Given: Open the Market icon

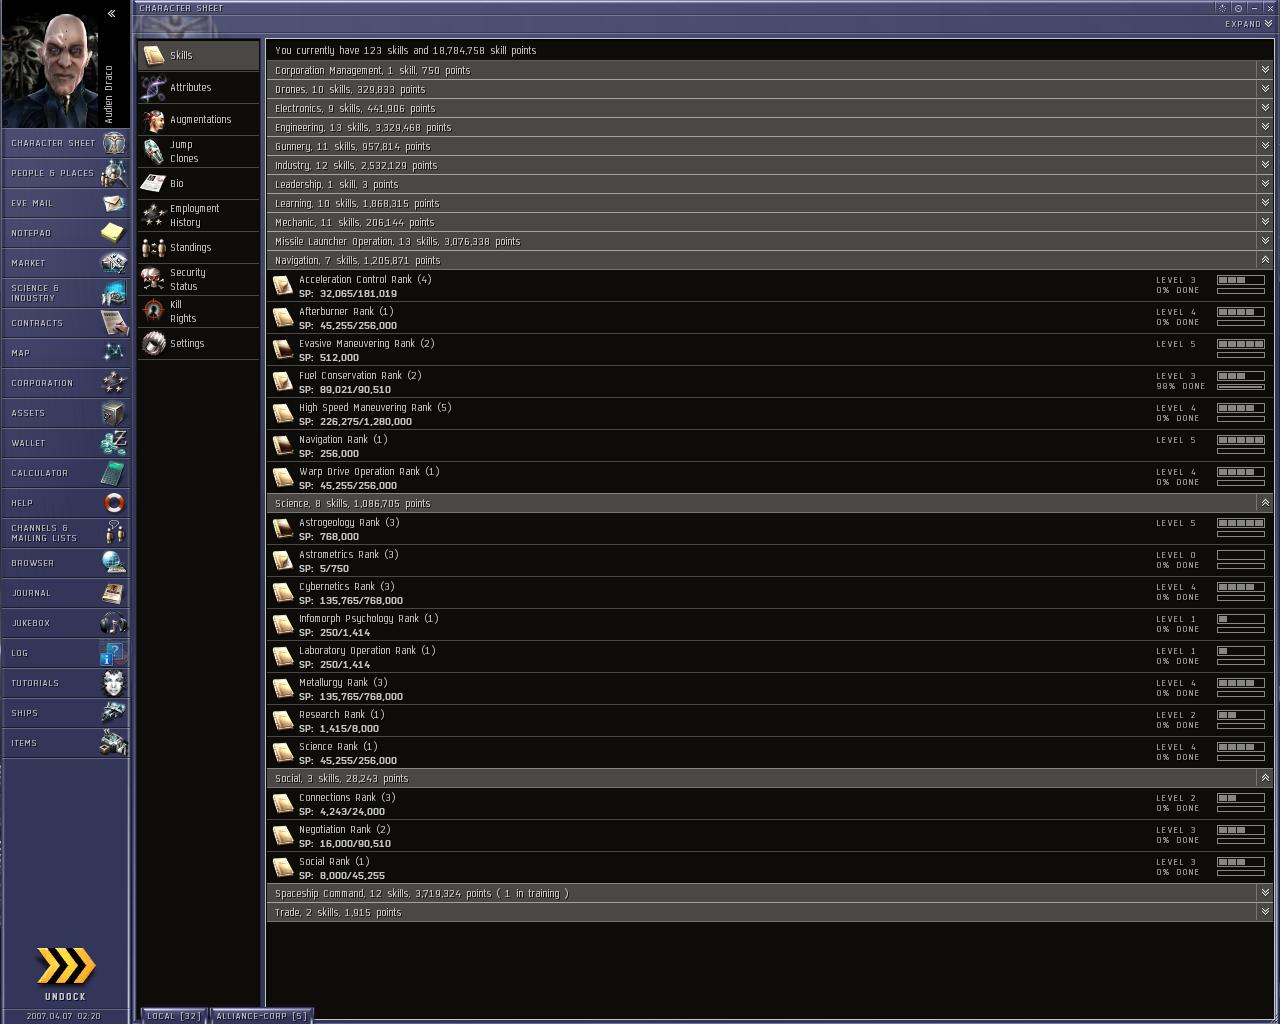Looking at the screenshot, I should tap(114, 263).
